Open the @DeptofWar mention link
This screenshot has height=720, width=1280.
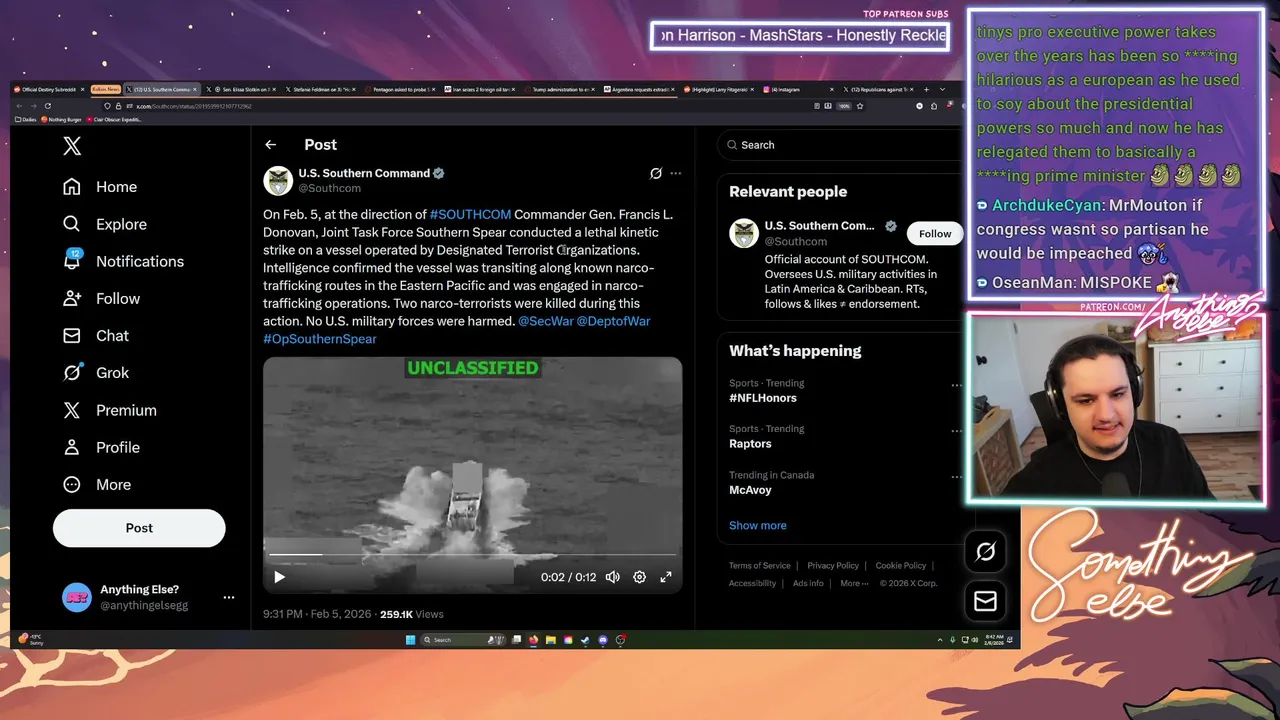[613, 321]
